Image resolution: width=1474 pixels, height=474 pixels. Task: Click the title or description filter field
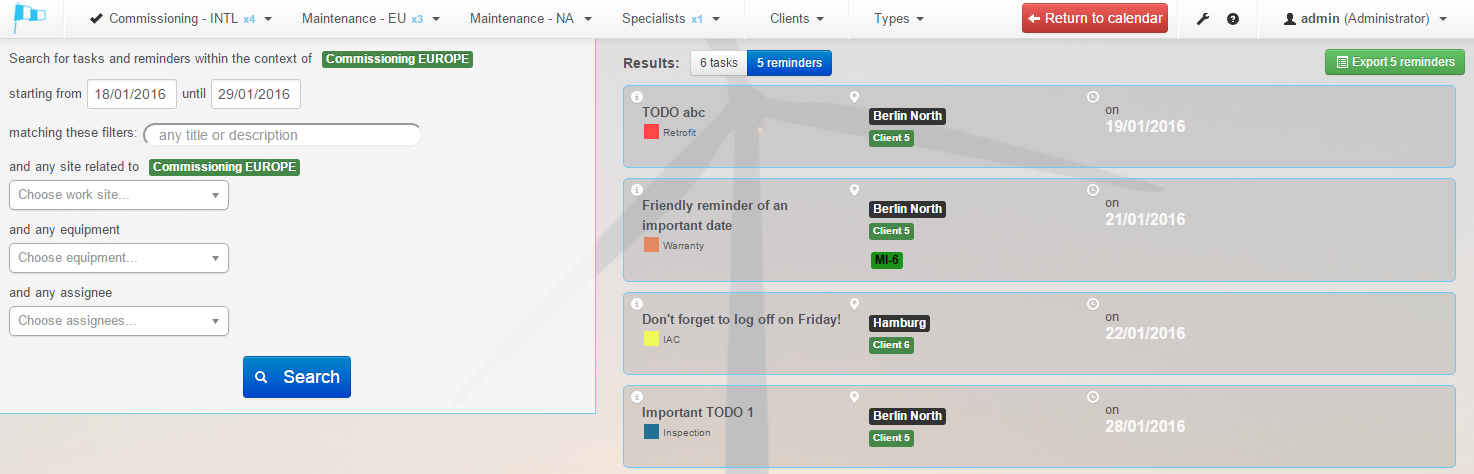click(283, 135)
